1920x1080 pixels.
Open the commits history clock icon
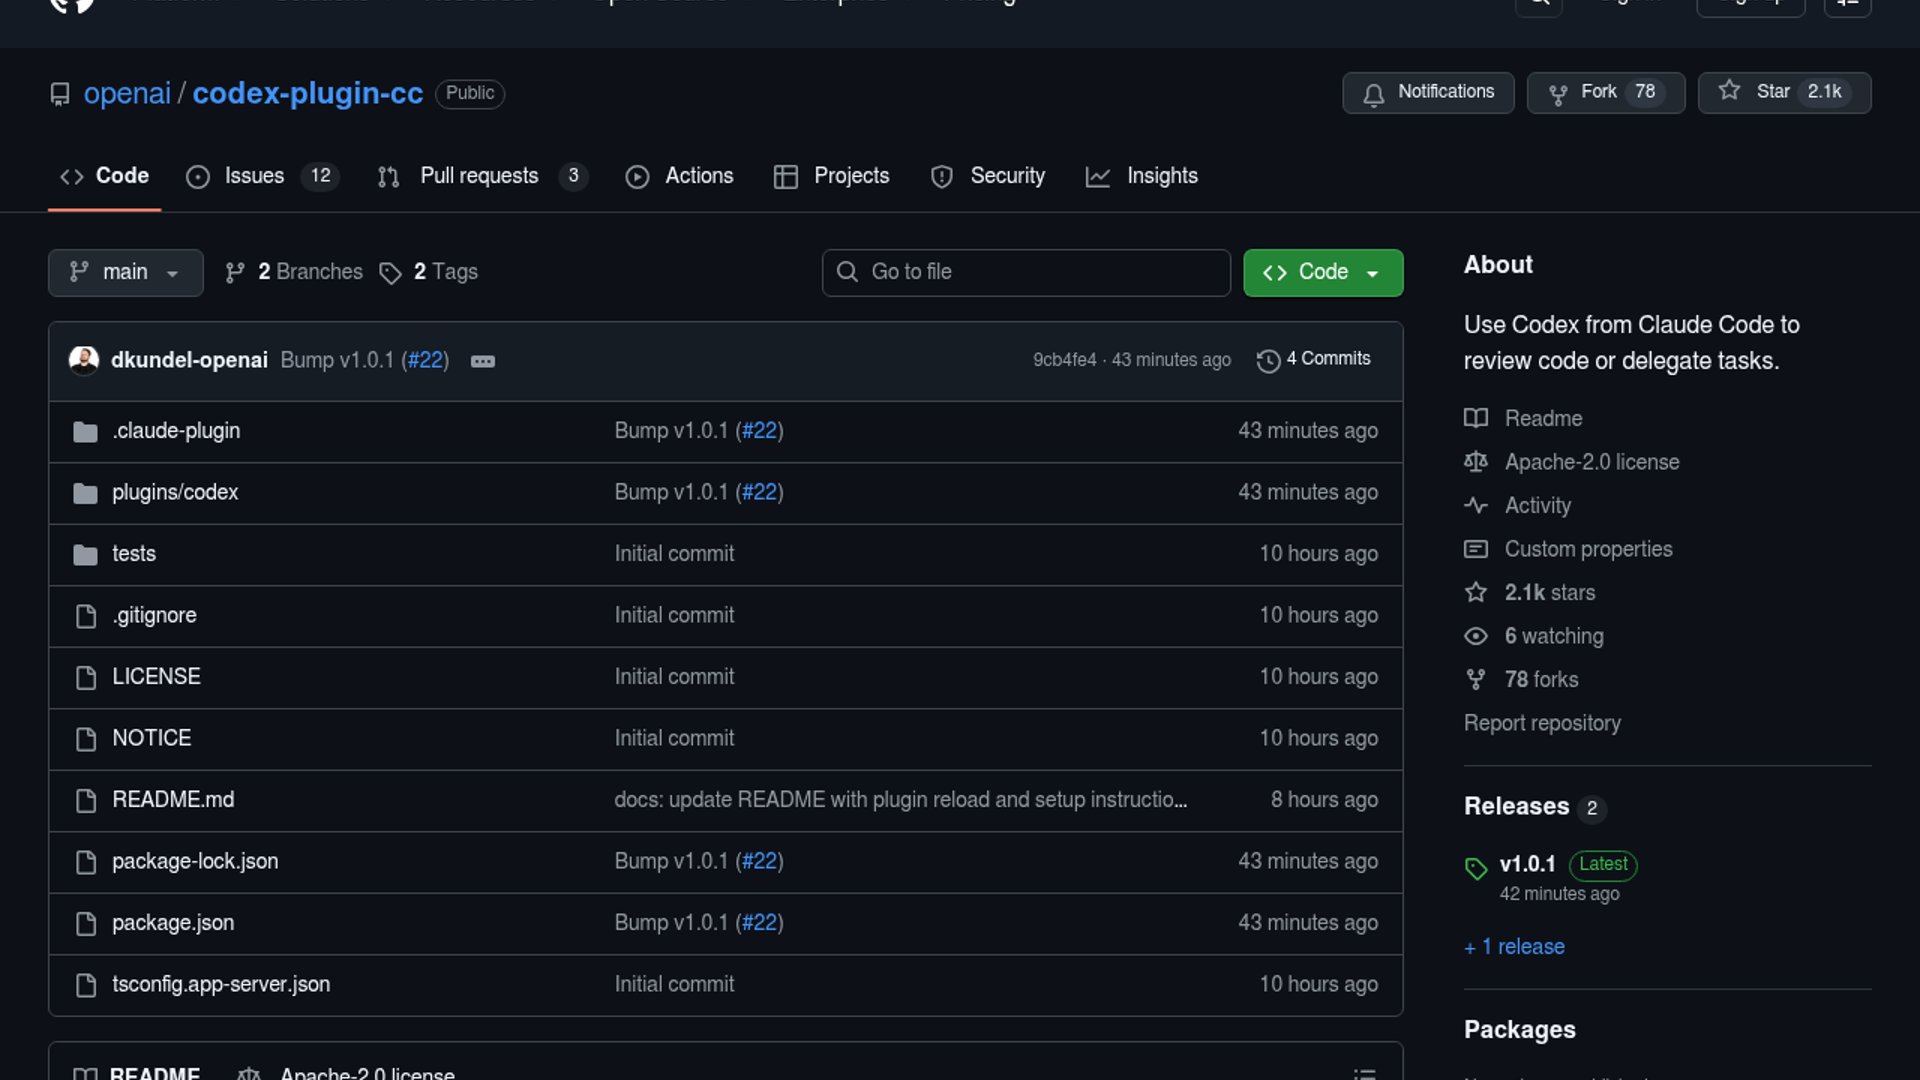pyautogui.click(x=1268, y=360)
